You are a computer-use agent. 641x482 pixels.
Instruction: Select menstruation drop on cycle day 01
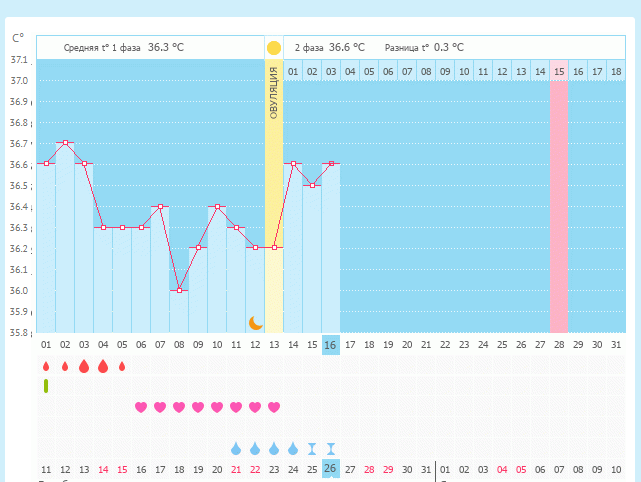point(46,367)
